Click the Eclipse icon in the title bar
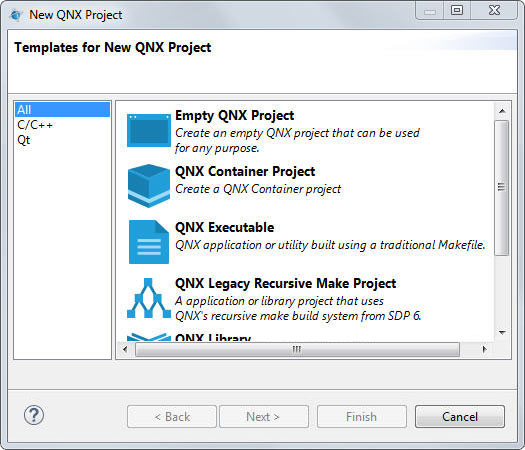The height and width of the screenshot is (450, 525). point(15,15)
